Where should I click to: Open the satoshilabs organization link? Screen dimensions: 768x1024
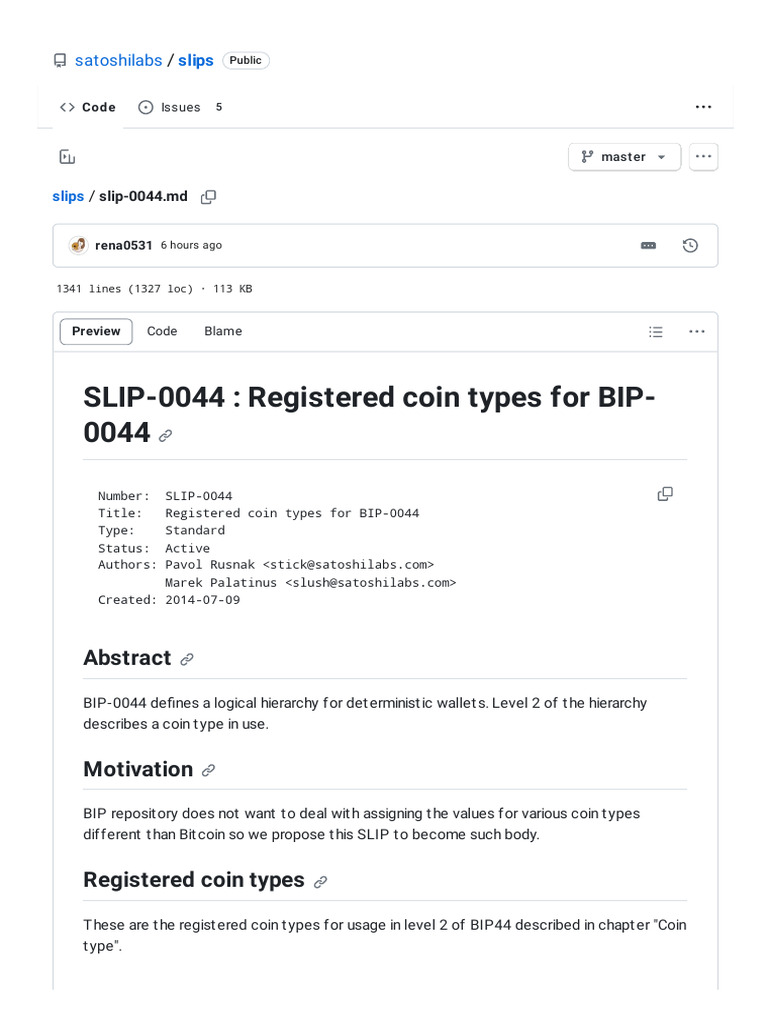[118, 61]
